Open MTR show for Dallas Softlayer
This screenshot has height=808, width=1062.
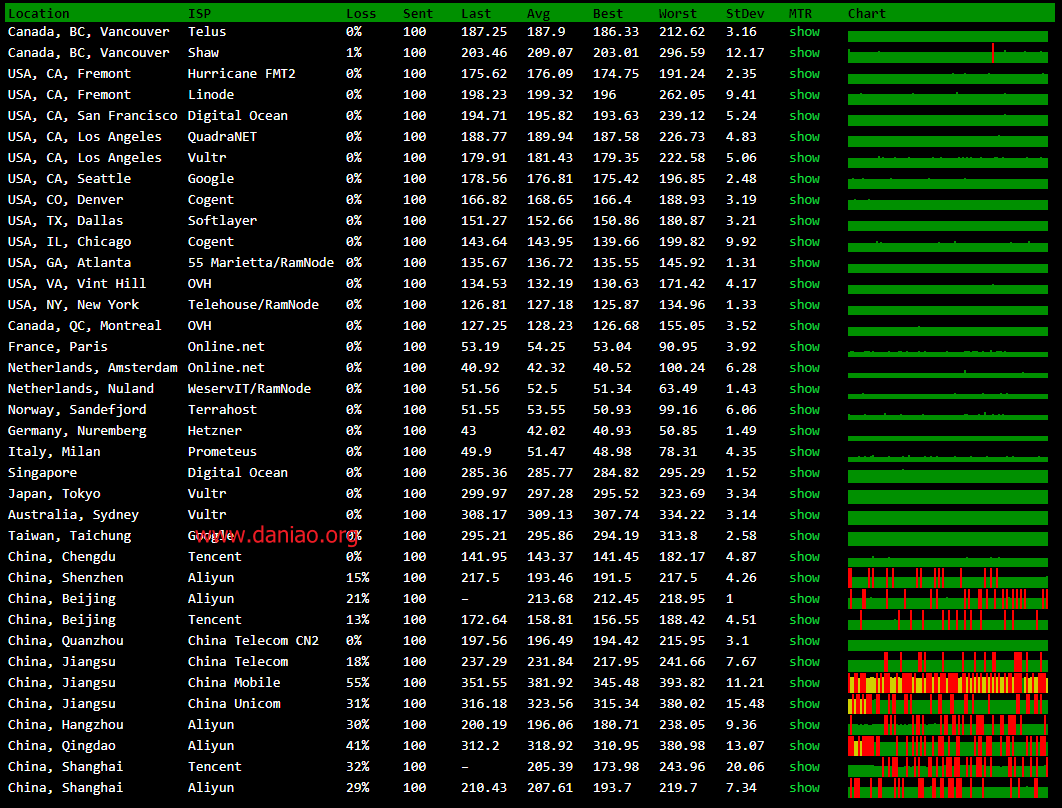coord(804,221)
